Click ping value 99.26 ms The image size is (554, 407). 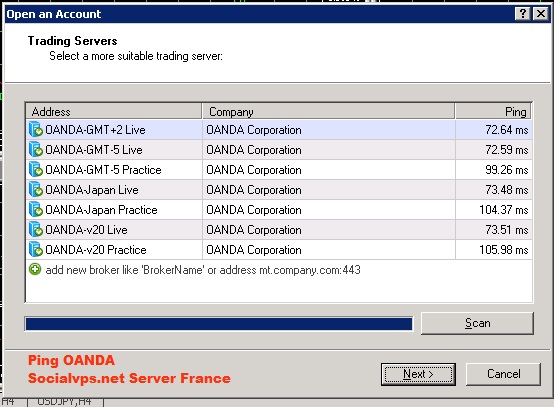pyautogui.click(x=507, y=170)
